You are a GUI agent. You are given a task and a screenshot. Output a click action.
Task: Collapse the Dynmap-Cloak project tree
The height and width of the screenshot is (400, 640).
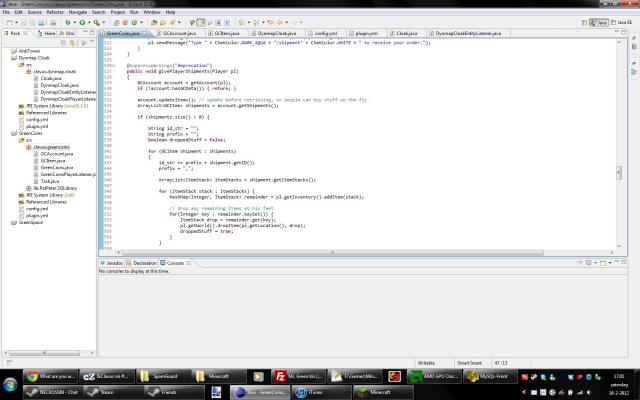click(5, 58)
